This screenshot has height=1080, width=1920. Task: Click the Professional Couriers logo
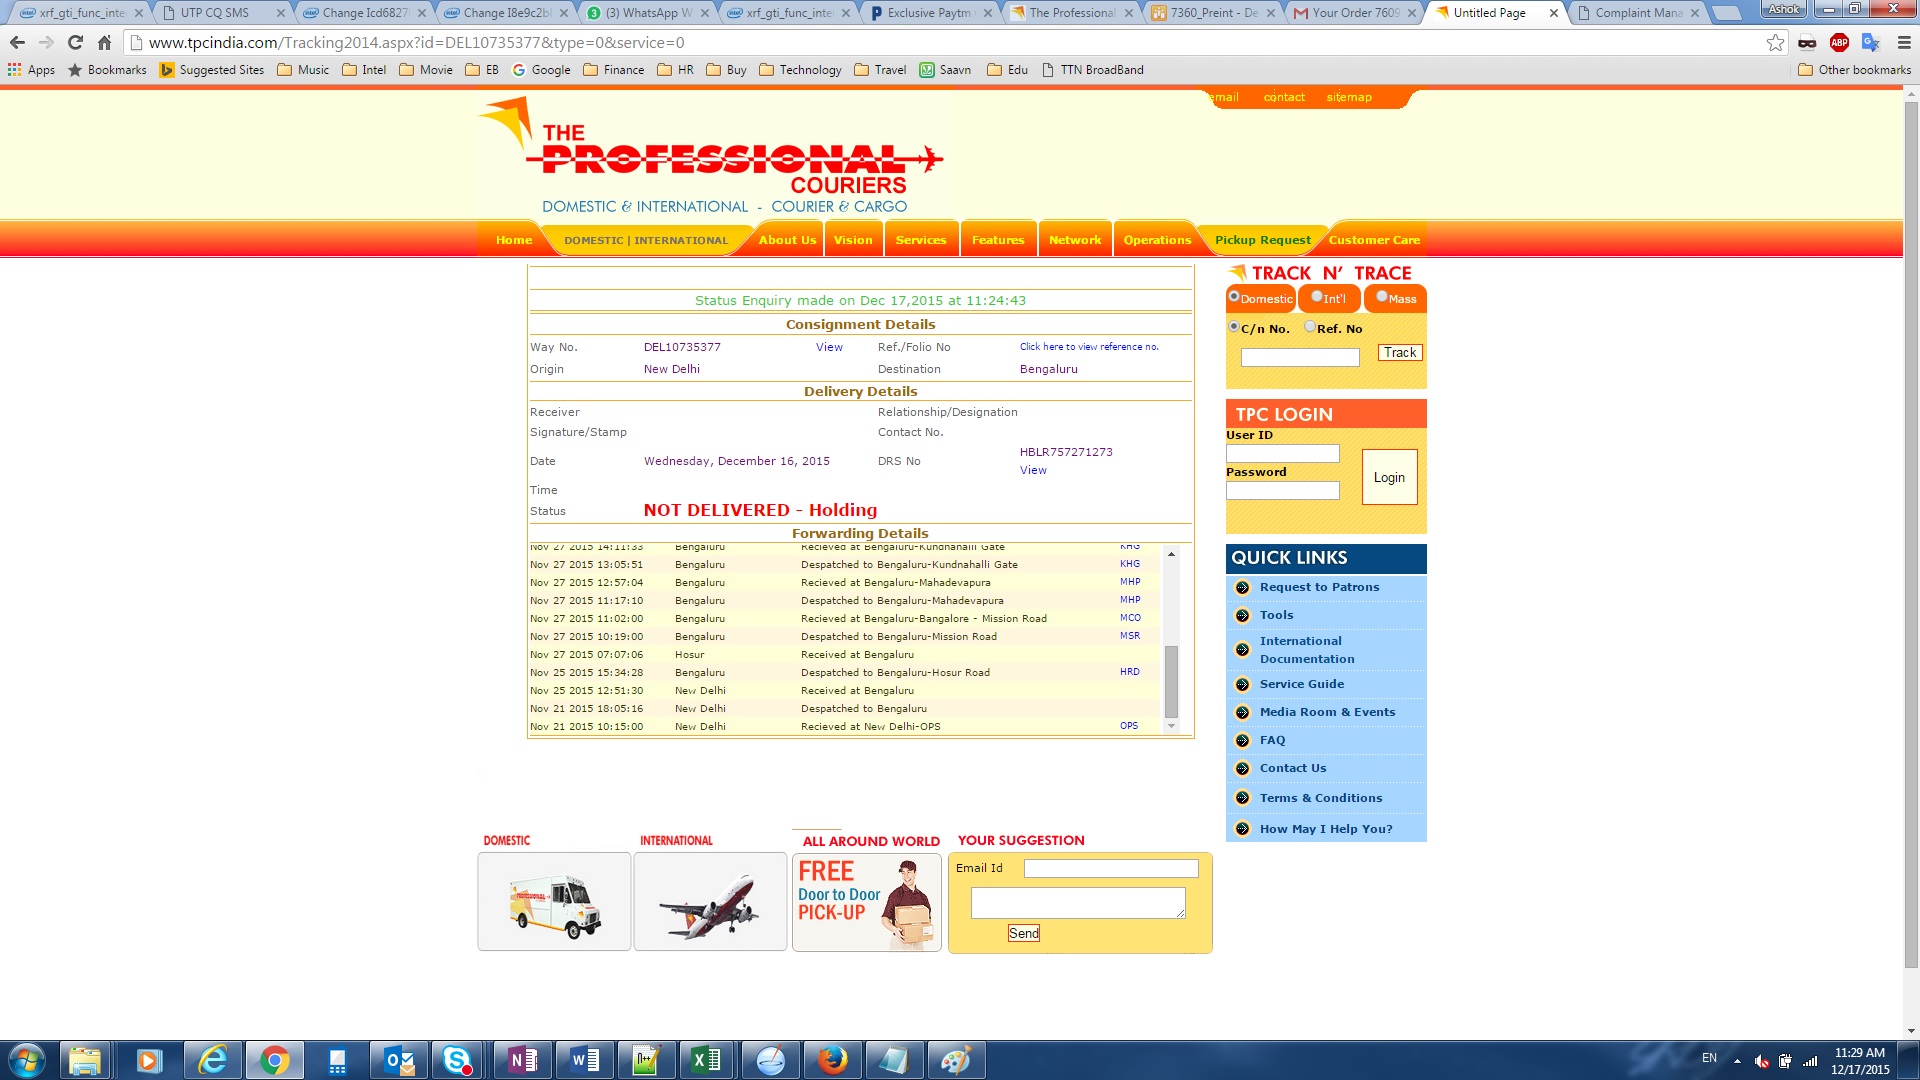pos(712,155)
